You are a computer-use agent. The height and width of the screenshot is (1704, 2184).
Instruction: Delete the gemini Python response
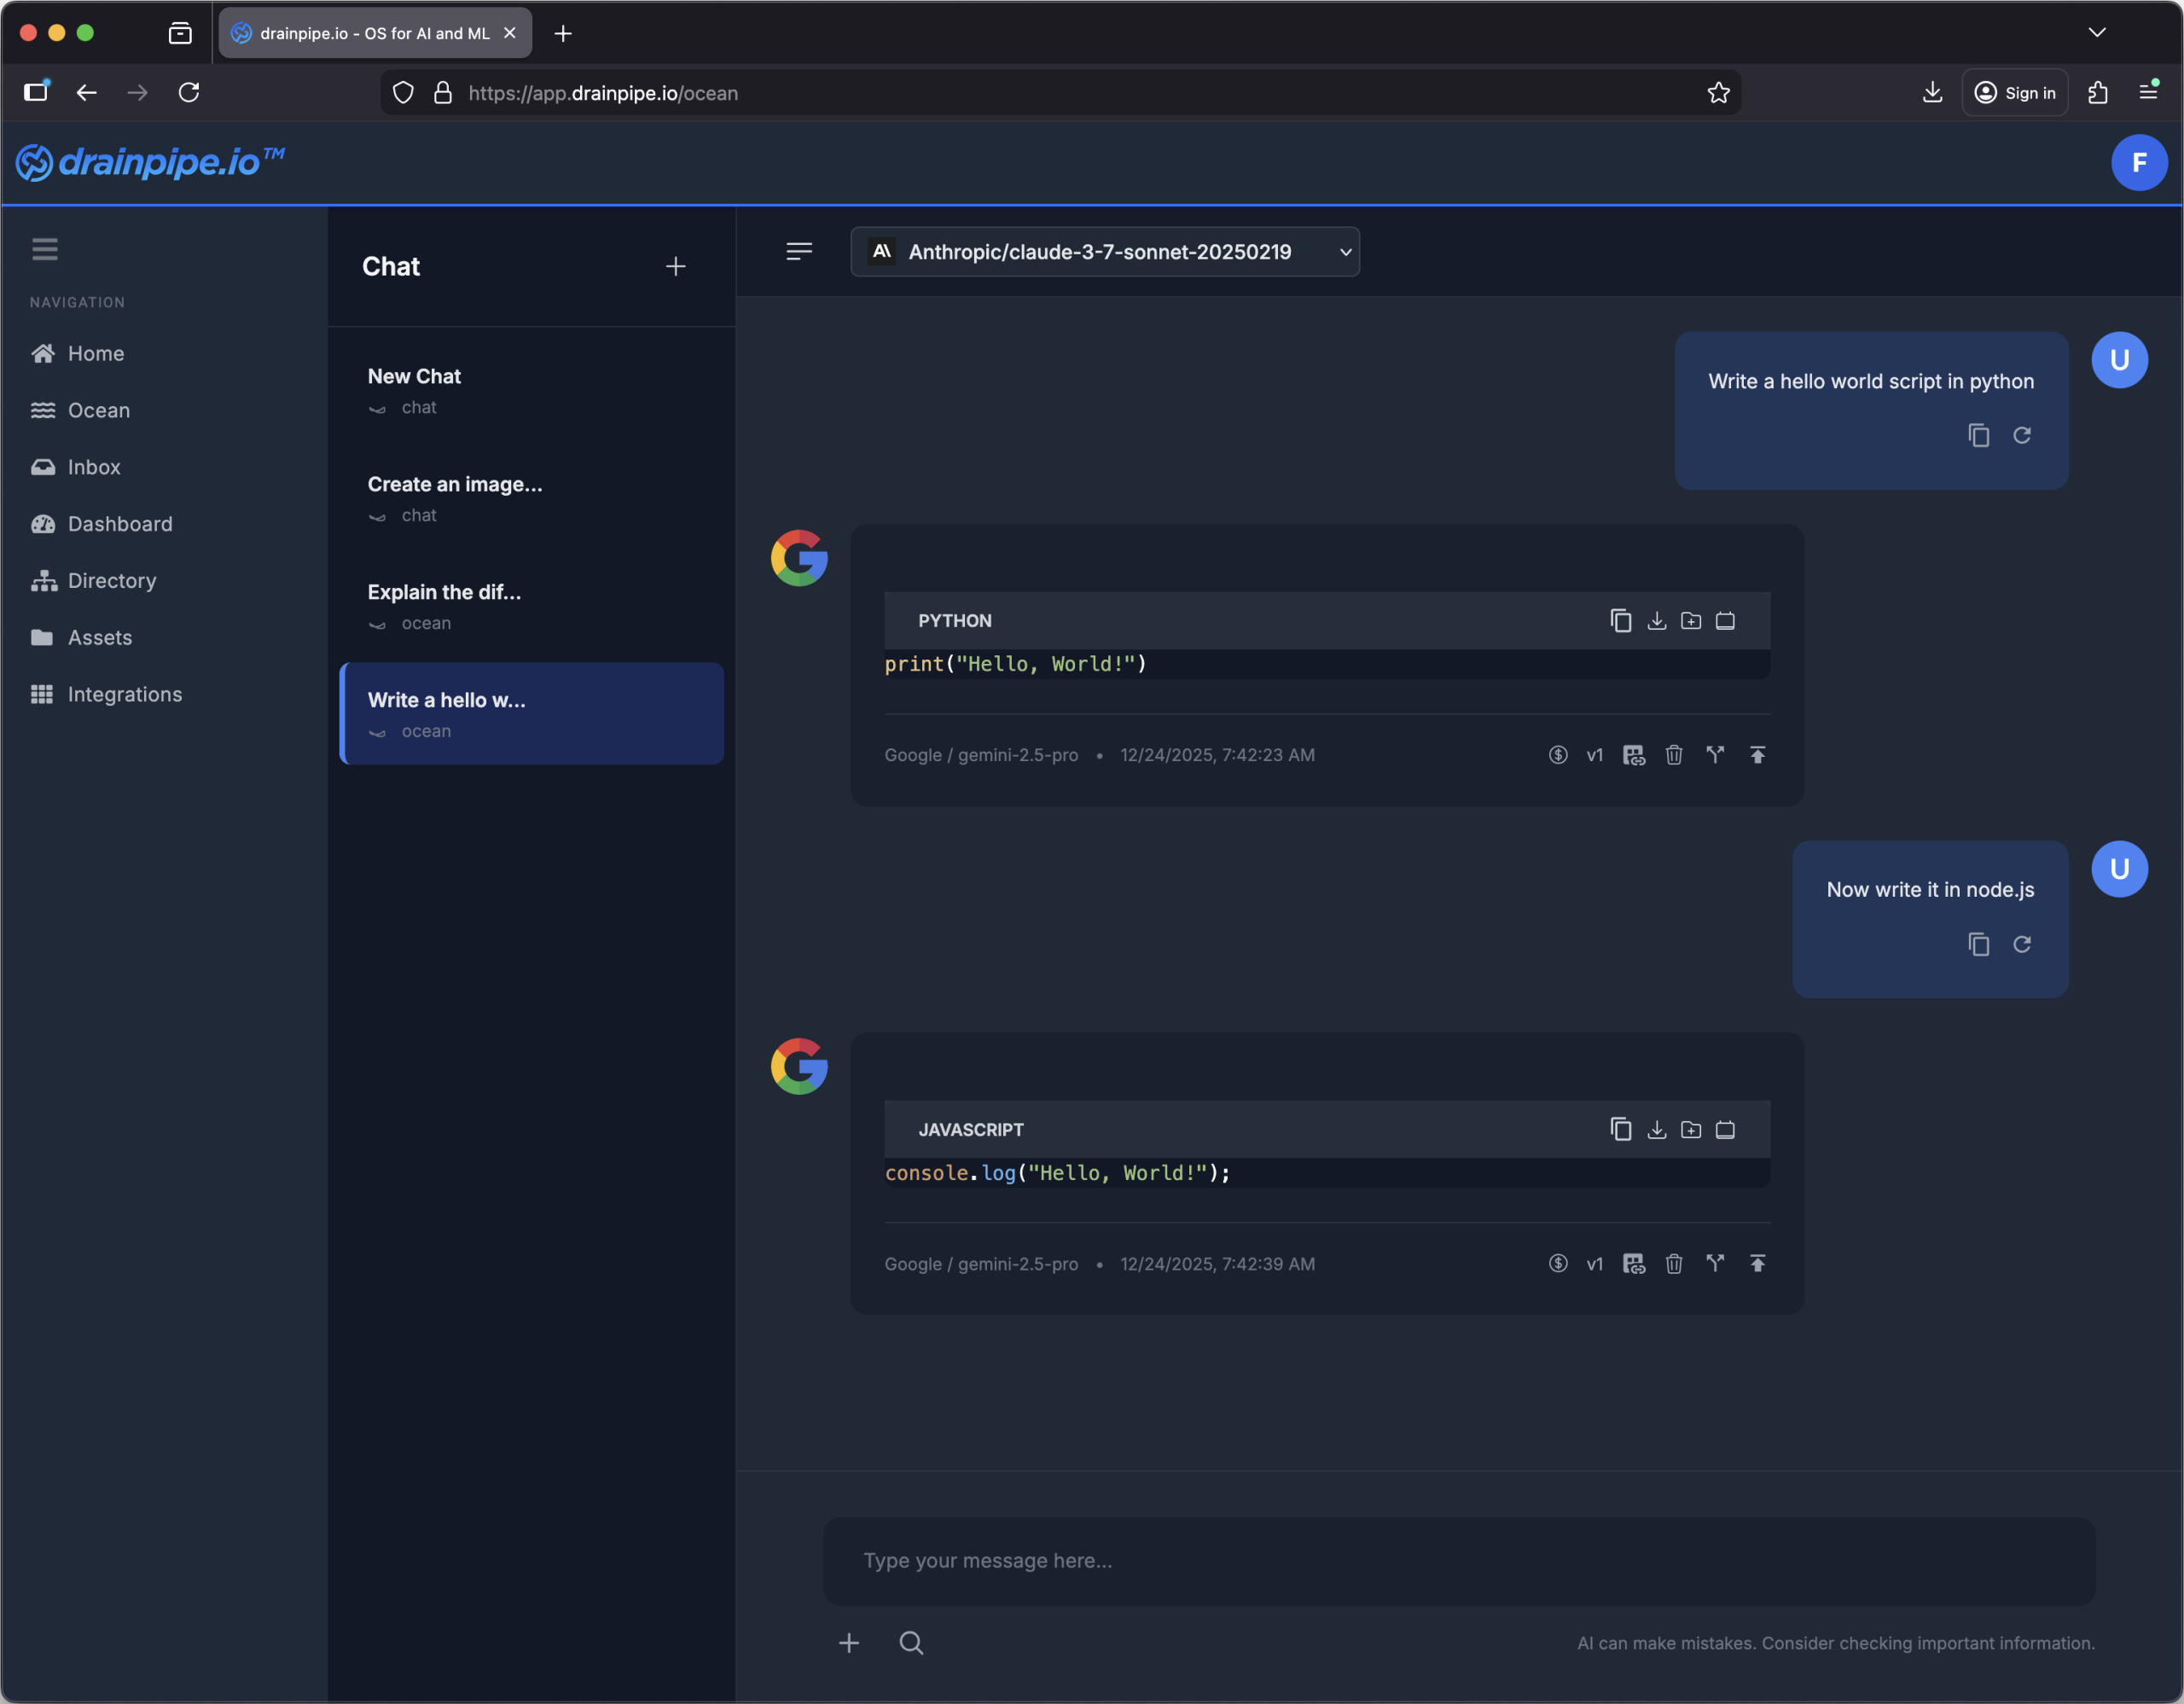(1674, 755)
